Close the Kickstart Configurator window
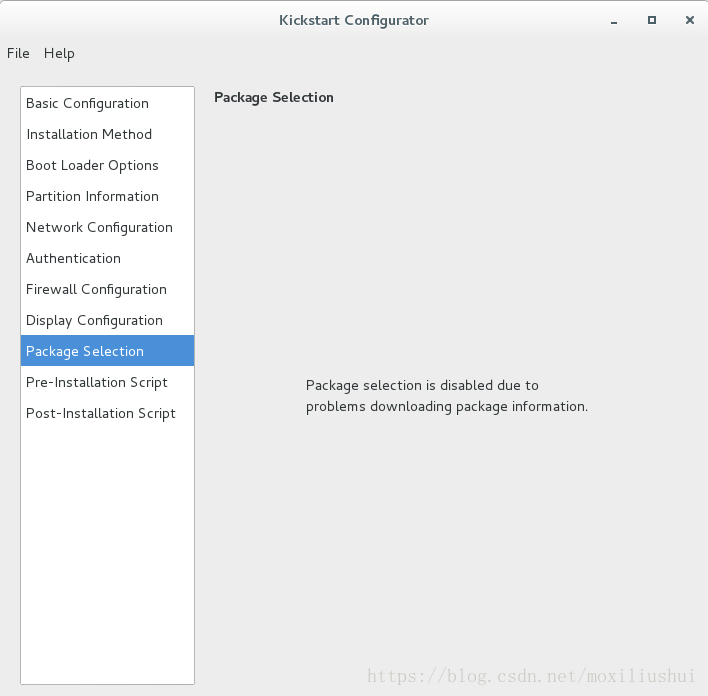 coord(689,20)
